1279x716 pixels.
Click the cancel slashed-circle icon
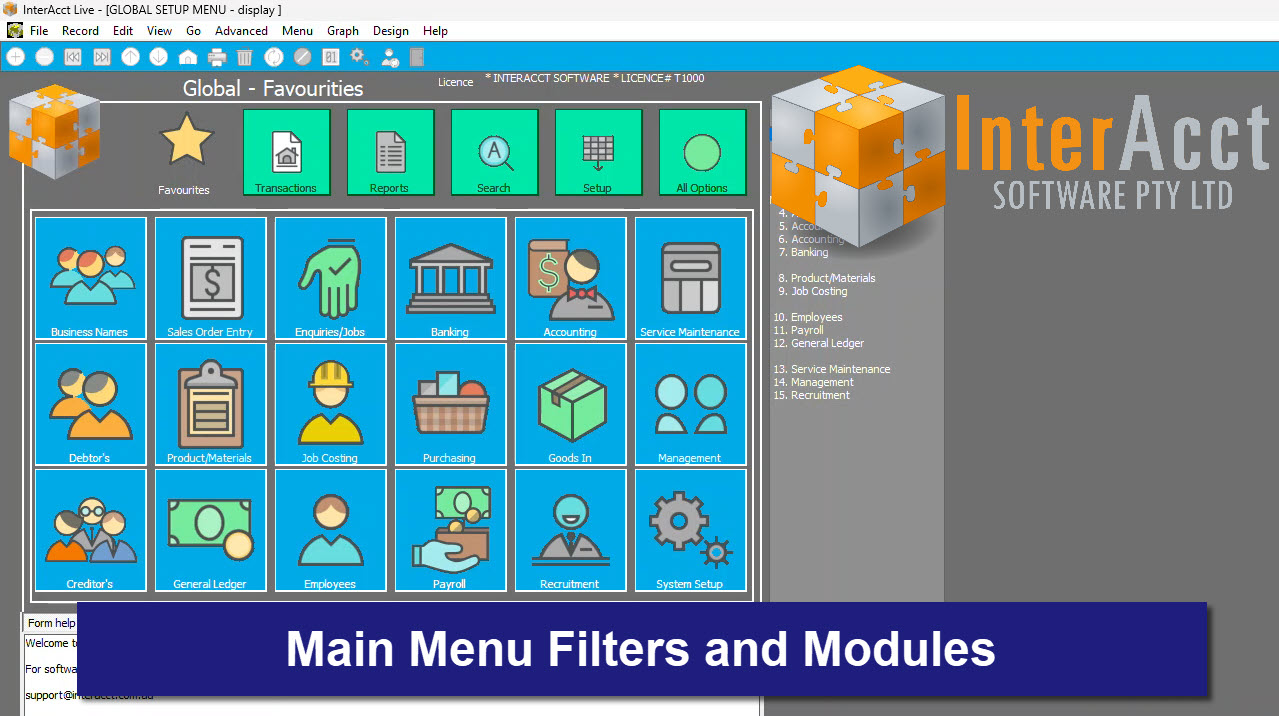pyautogui.click(x=302, y=57)
